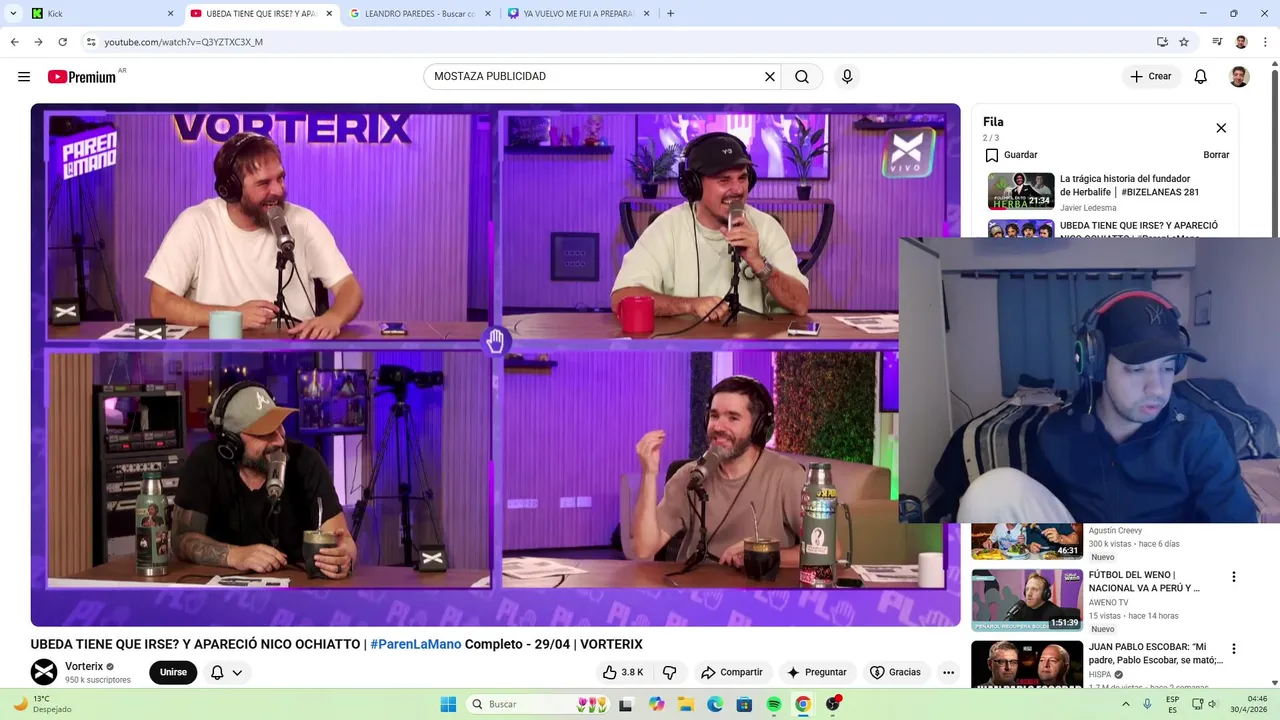Open options for JUAN PABLO ESCOBAR video
The image size is (1280, 720).
pos(1233,649)
